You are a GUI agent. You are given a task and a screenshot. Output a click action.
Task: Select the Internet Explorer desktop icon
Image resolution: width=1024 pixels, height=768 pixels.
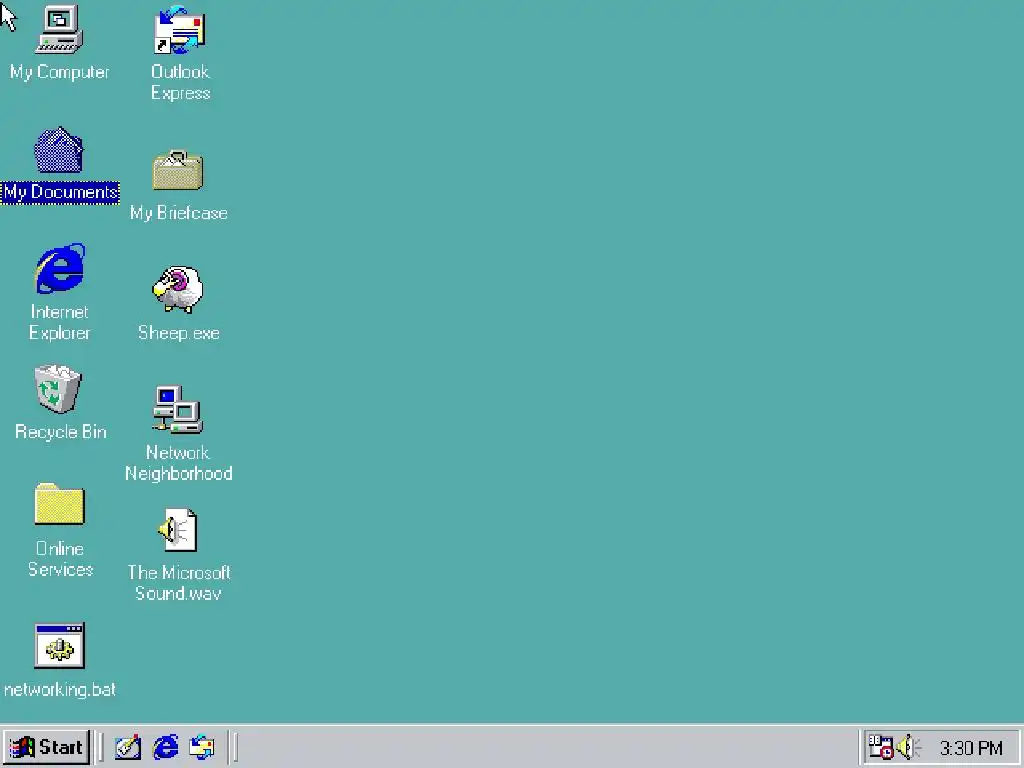pos(60,268)
